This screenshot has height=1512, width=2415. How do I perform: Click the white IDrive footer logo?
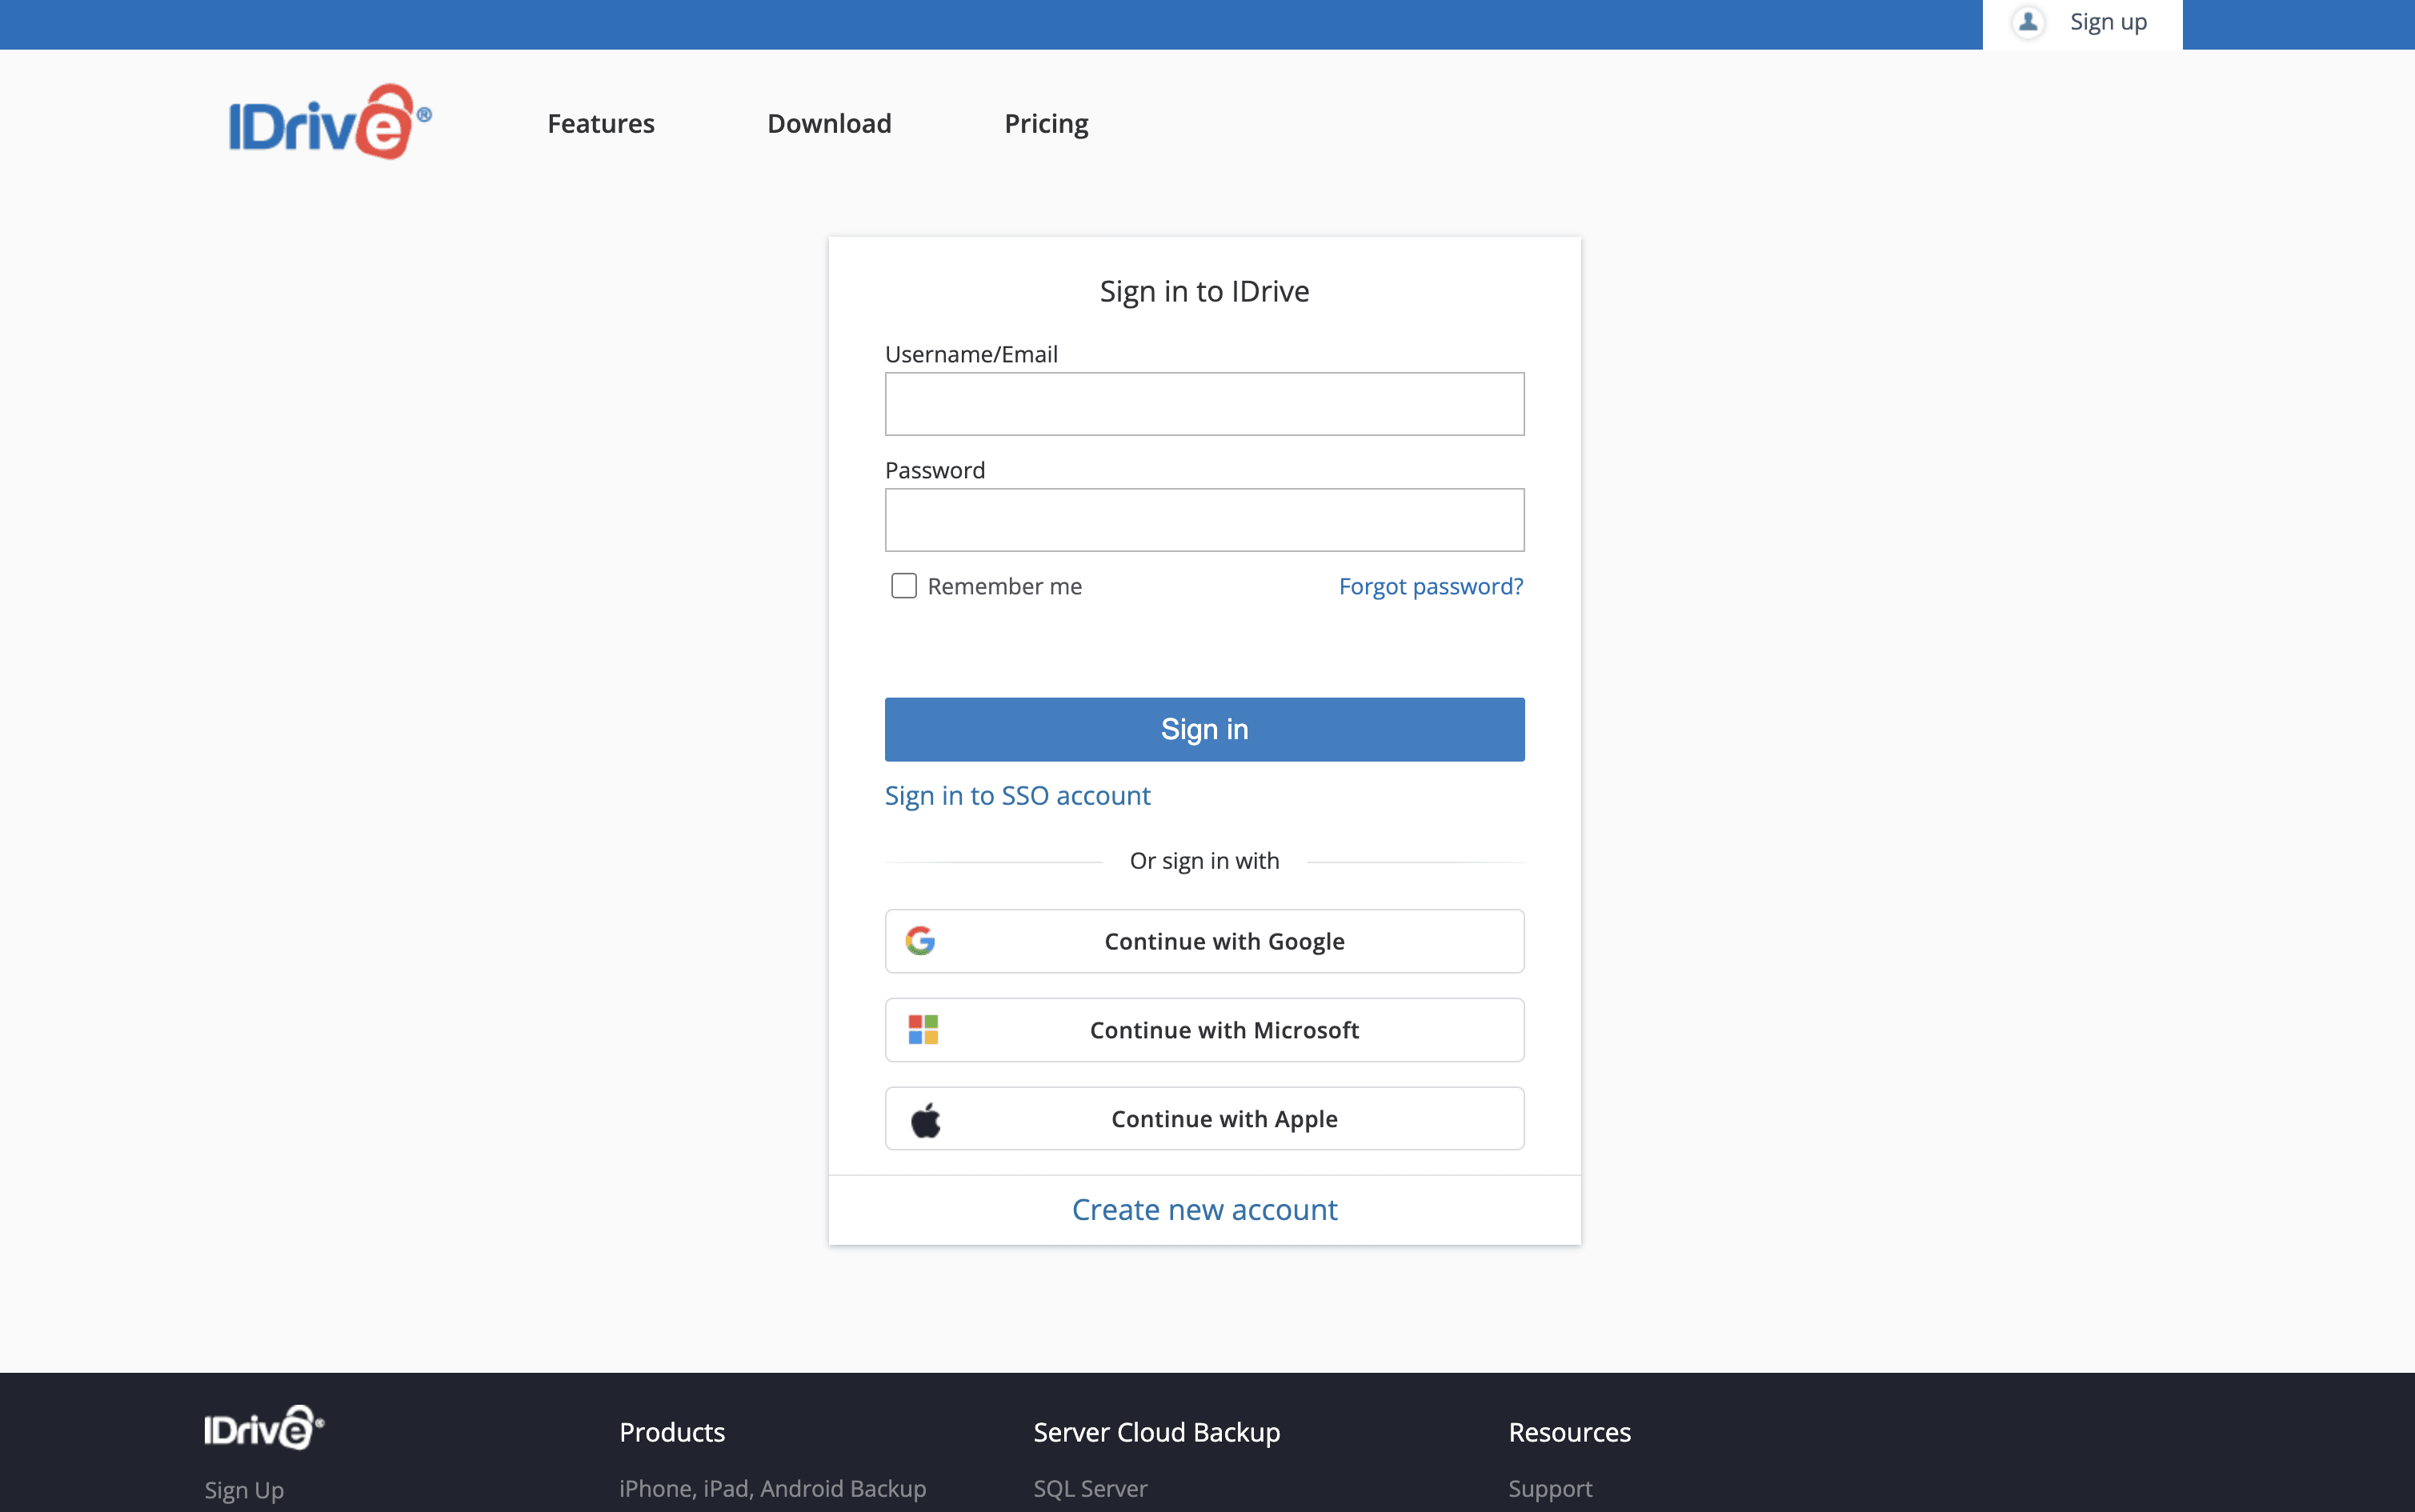264,1428
